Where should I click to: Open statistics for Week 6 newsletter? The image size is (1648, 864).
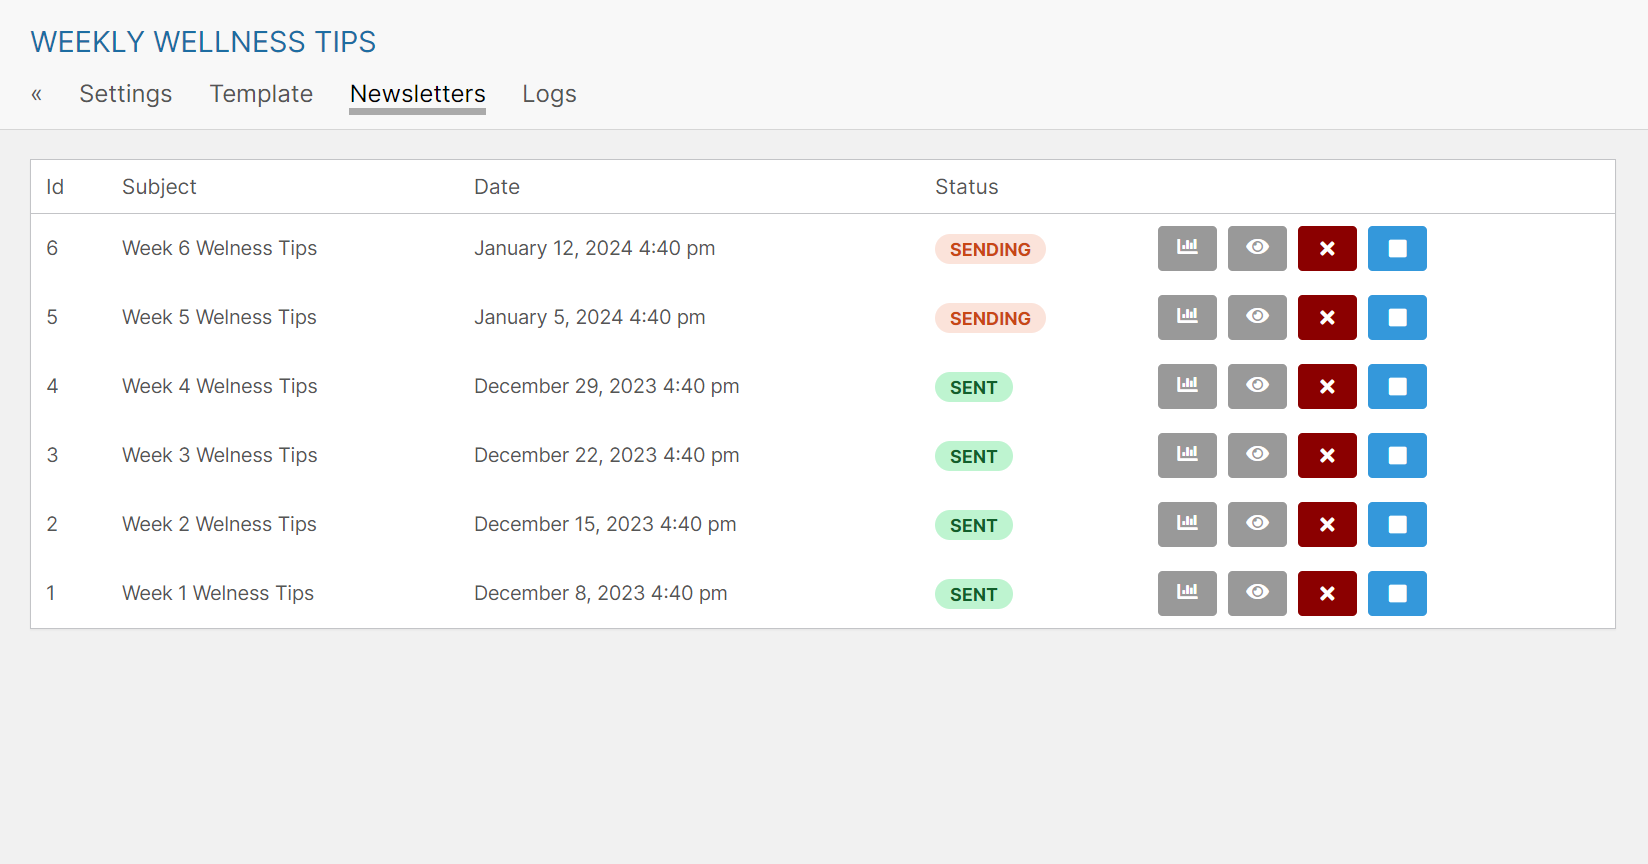(x=1187, y=248)
